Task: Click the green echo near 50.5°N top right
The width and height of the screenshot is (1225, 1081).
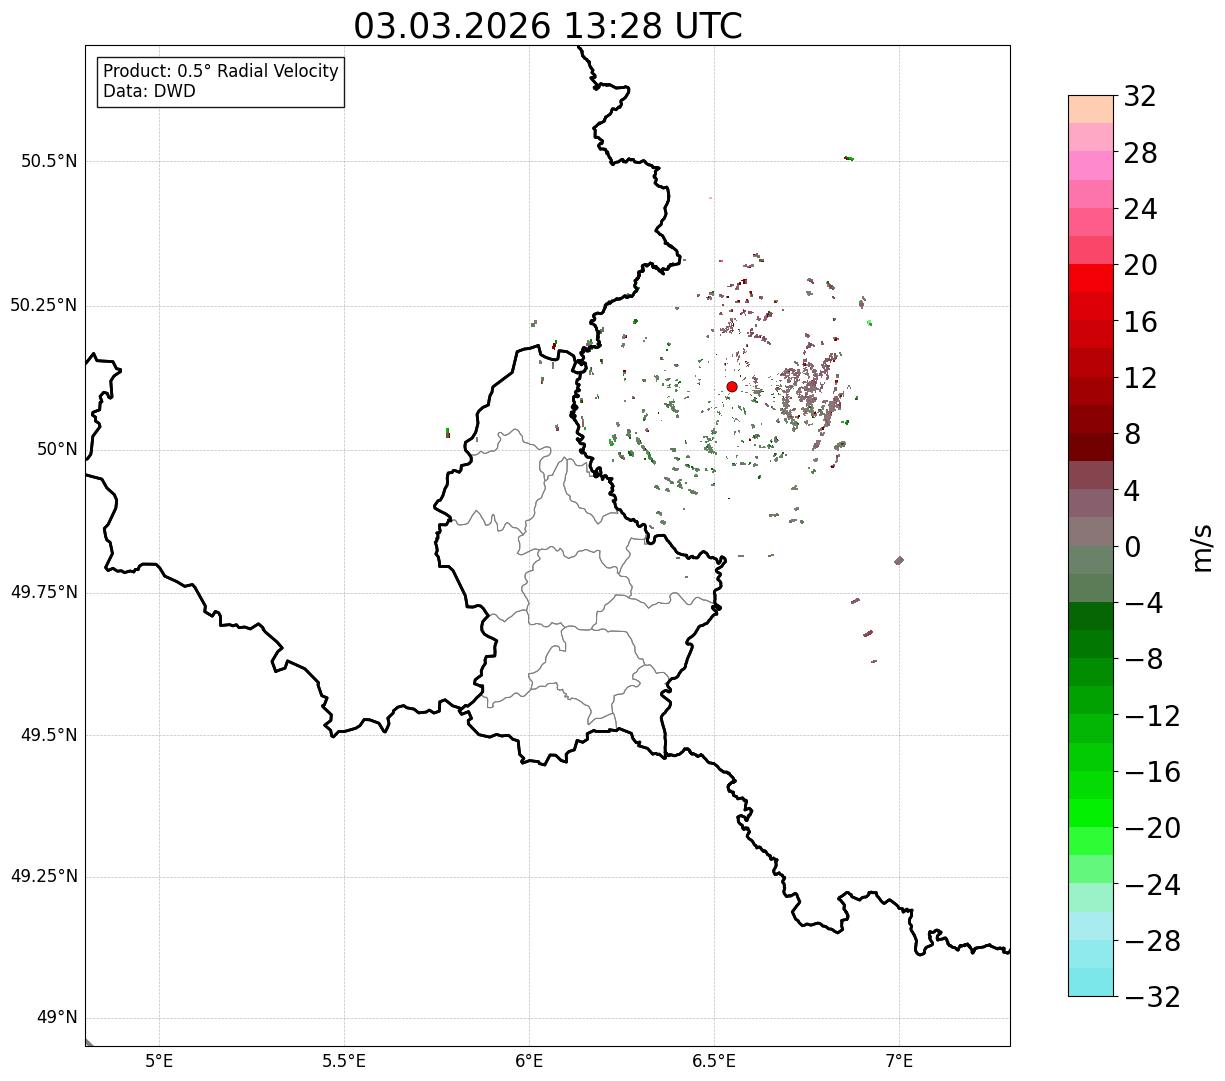Action: tap(849, 158)
